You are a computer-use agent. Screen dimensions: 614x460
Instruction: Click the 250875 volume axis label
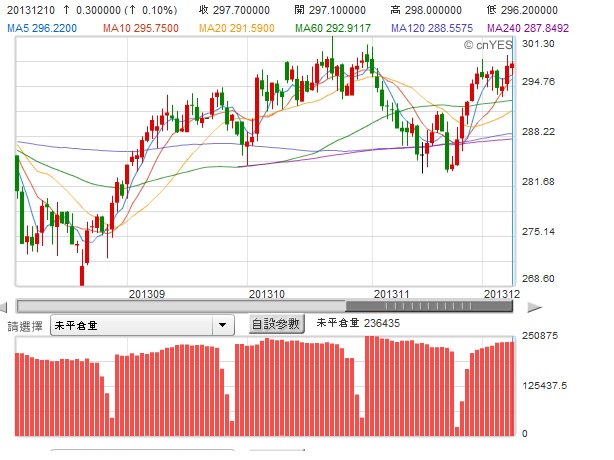[x=540, y=336]
